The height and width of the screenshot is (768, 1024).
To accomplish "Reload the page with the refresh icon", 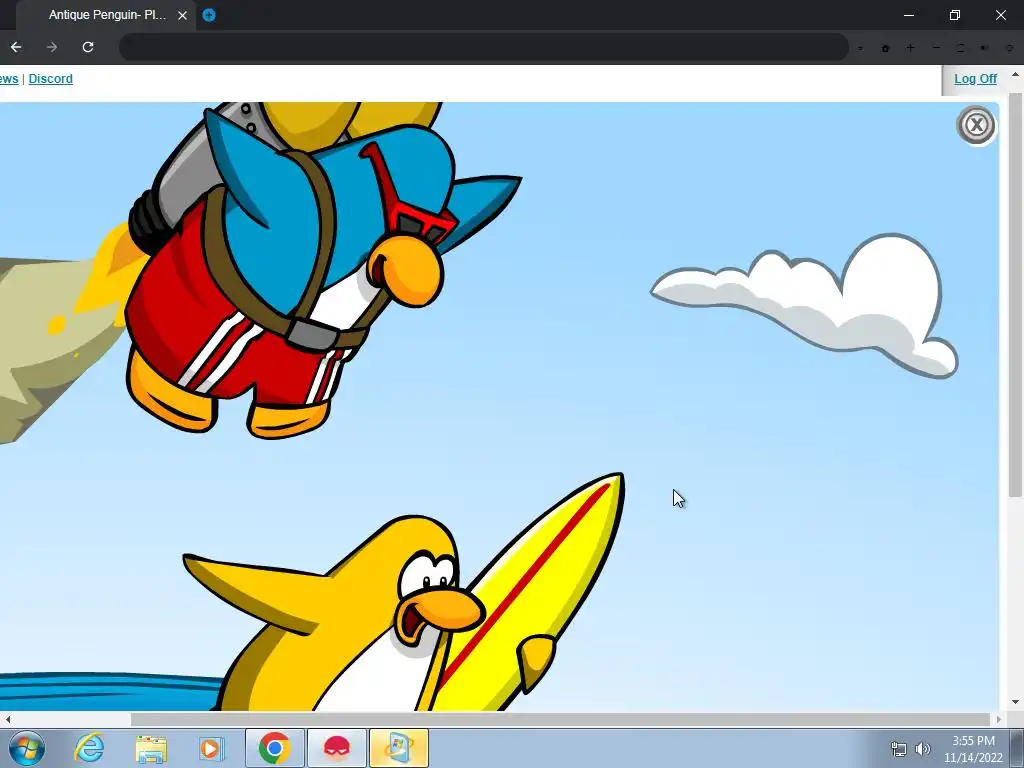I will (x=88, y=47).
